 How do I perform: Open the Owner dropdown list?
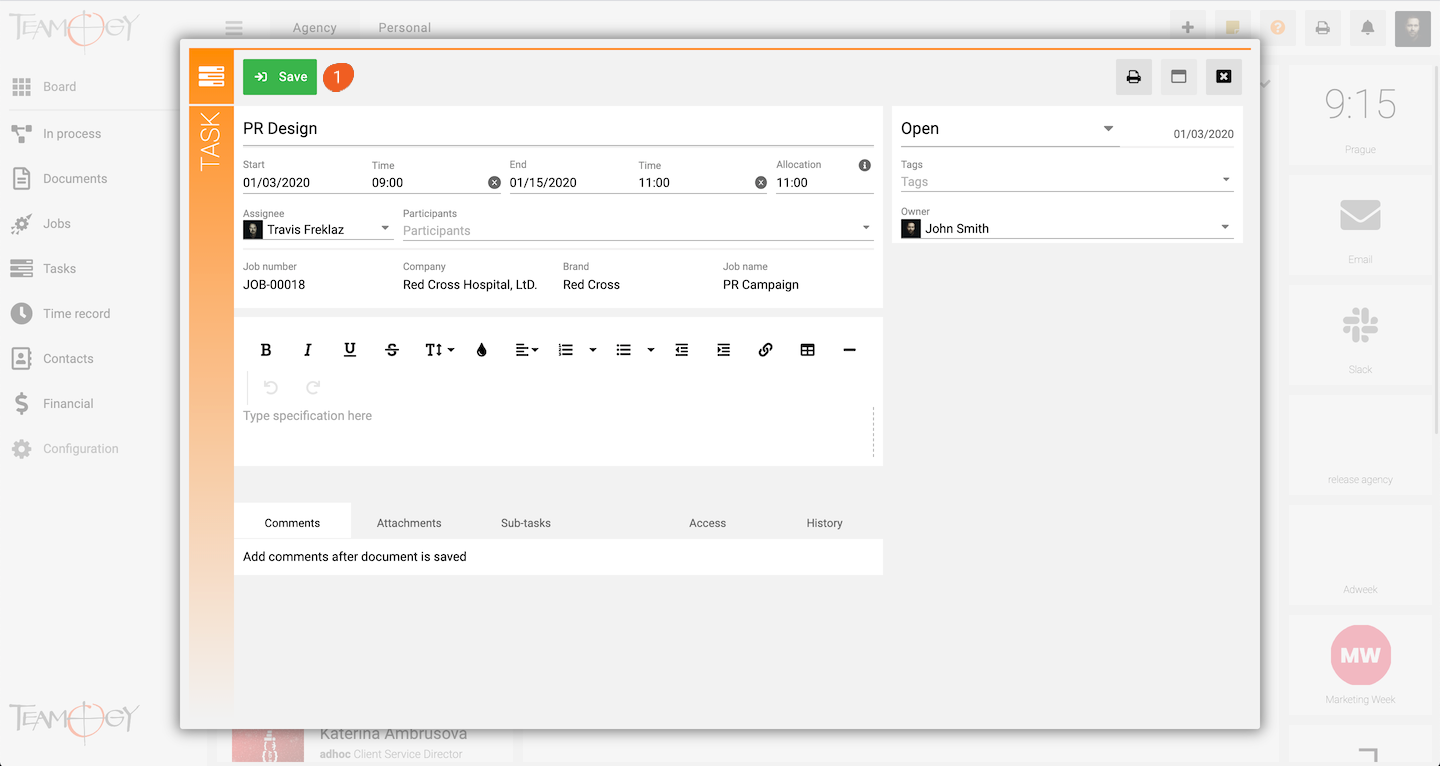[1225, 228]
